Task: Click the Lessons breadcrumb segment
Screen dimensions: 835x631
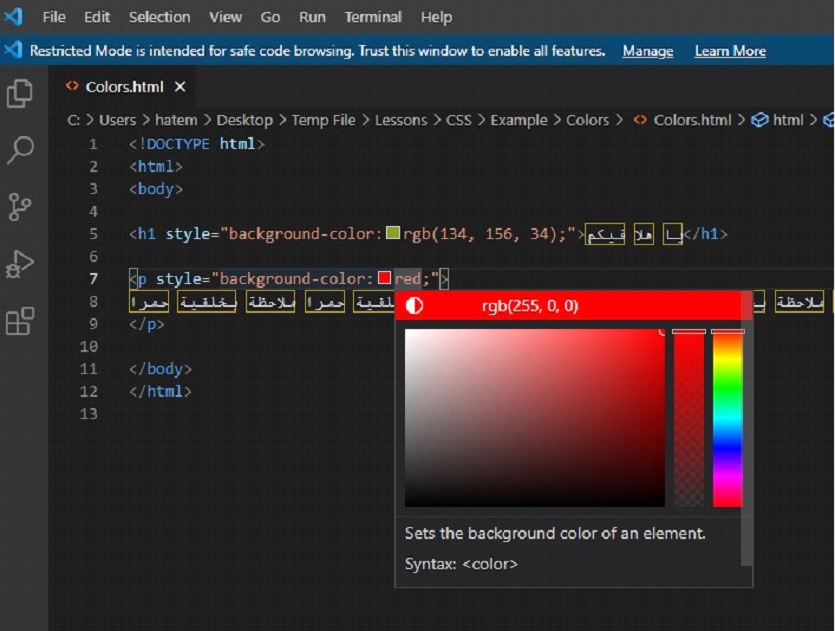Action: [400, 120]
